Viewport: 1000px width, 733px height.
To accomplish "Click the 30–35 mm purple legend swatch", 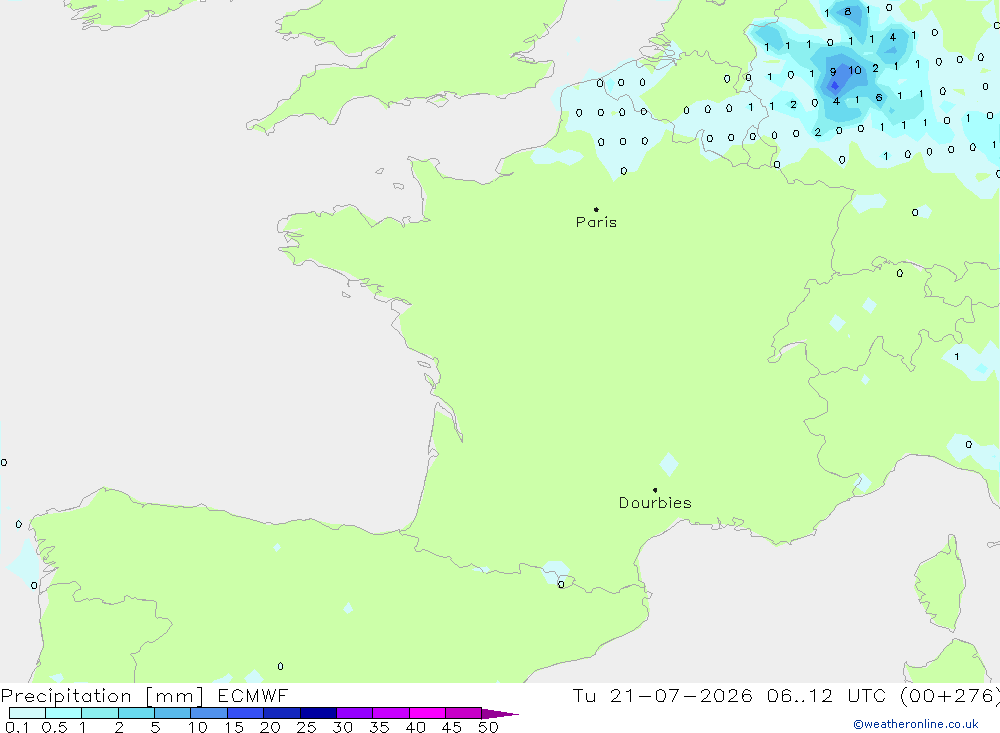I will coord(355,713).
